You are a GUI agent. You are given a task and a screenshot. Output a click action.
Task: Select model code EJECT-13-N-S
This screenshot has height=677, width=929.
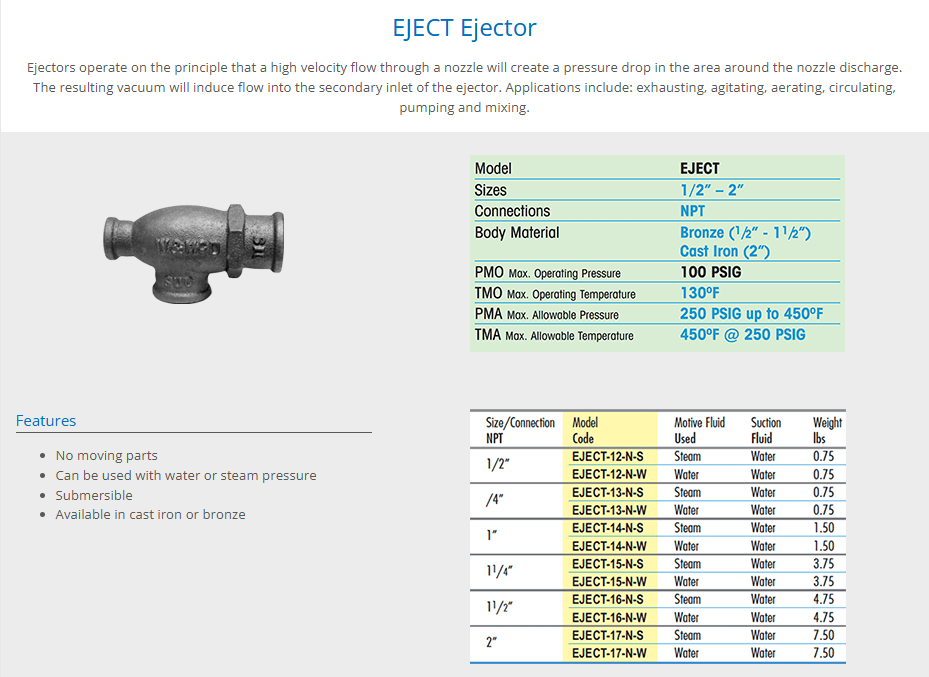tap(608, 493)
